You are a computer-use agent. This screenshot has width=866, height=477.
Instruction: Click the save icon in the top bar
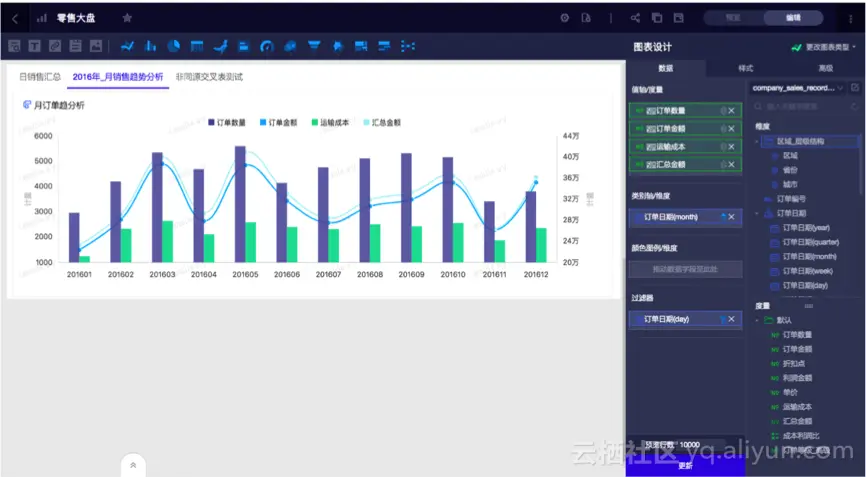[678, 18]
